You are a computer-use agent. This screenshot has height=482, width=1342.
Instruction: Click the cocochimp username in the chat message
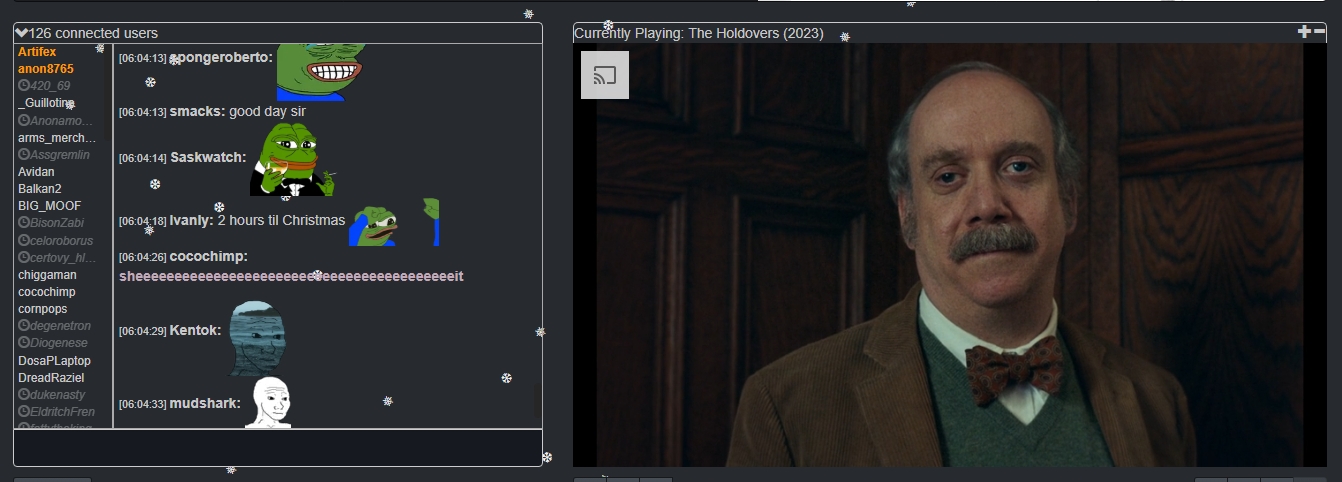(x=209, y=256)
